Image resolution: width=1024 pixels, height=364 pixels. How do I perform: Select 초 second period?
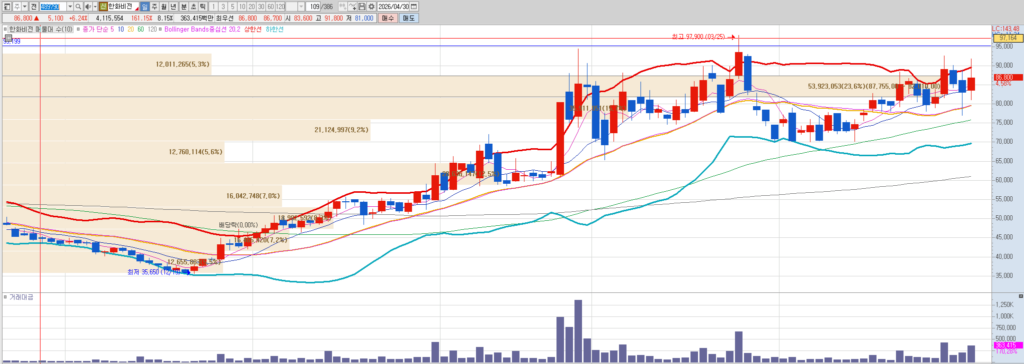(193, 6)
